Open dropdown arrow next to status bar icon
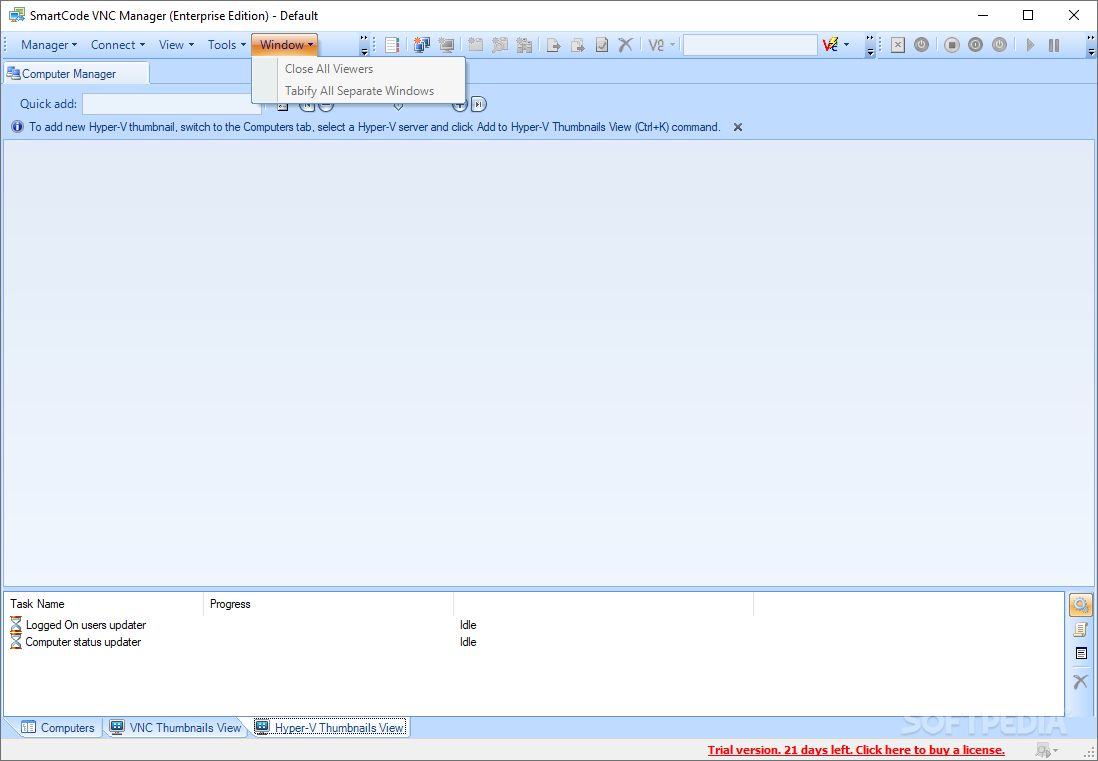Viewport: 1098px width, 761px height. tap(1056, 751)
